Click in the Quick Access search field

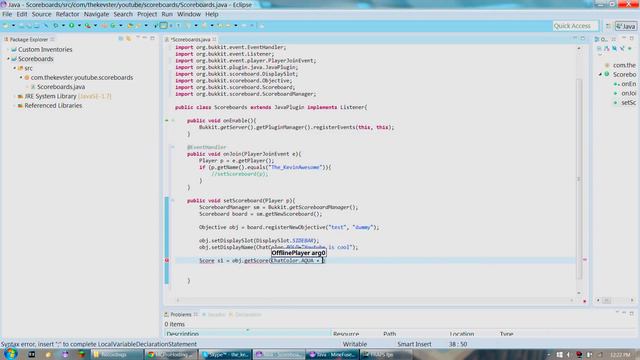[575, 26]
